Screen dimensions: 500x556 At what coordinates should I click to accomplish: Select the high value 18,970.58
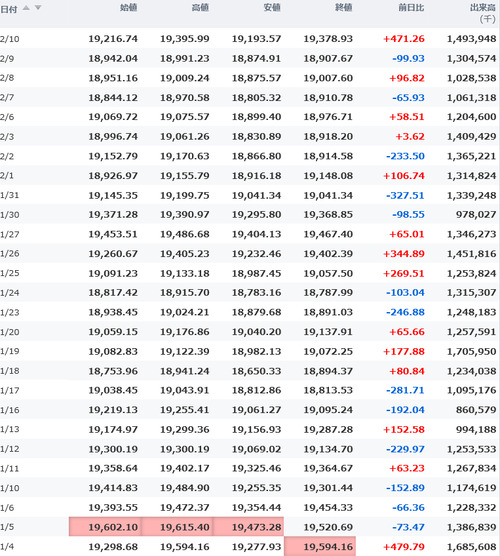point(185,98)
